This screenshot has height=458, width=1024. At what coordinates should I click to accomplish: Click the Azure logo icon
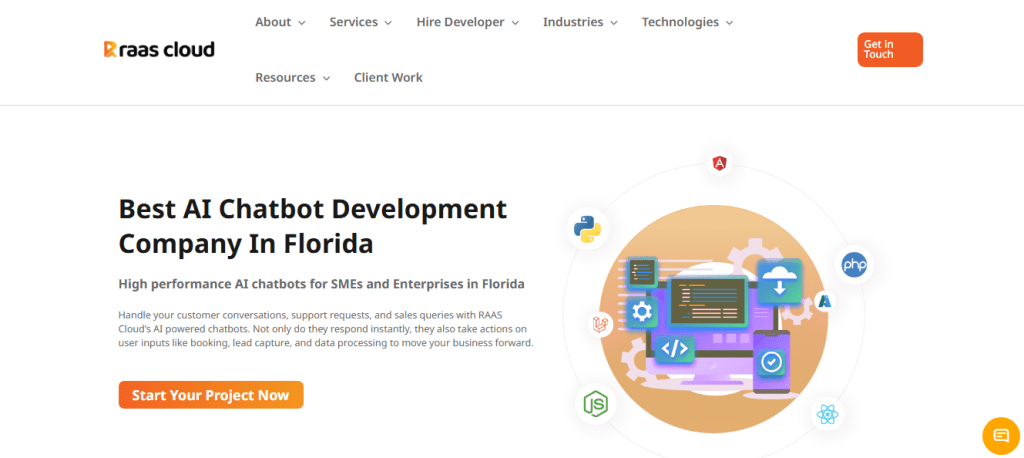click(x=825, y=301)
